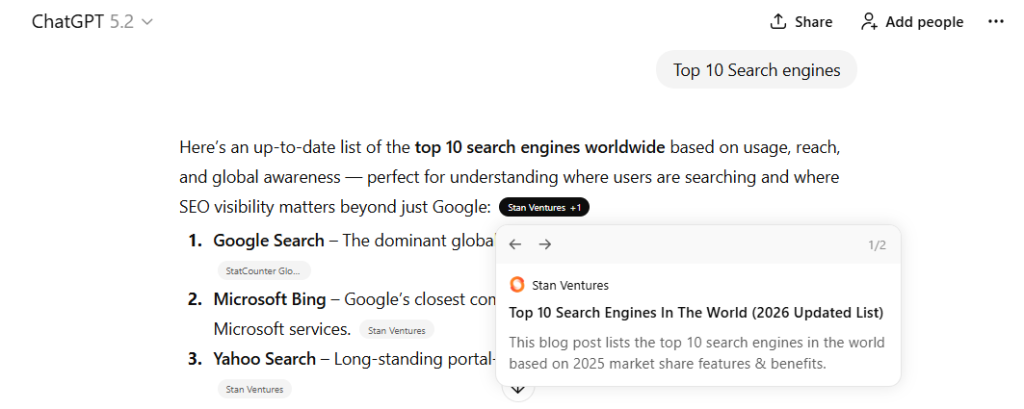Open the ChatGPT 5.2 model selector dropdown
Screen dimensions: 1024x409
[x=92, y=21]
